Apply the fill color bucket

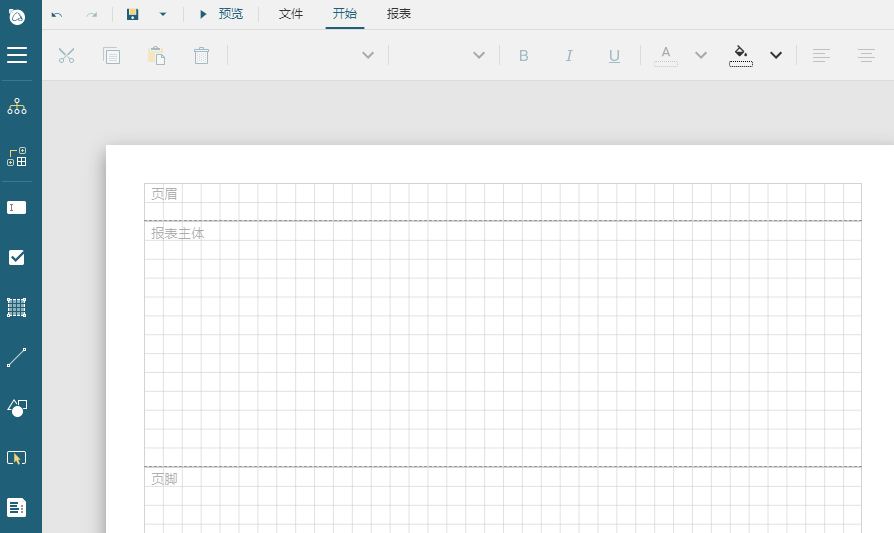pos(741,56)
